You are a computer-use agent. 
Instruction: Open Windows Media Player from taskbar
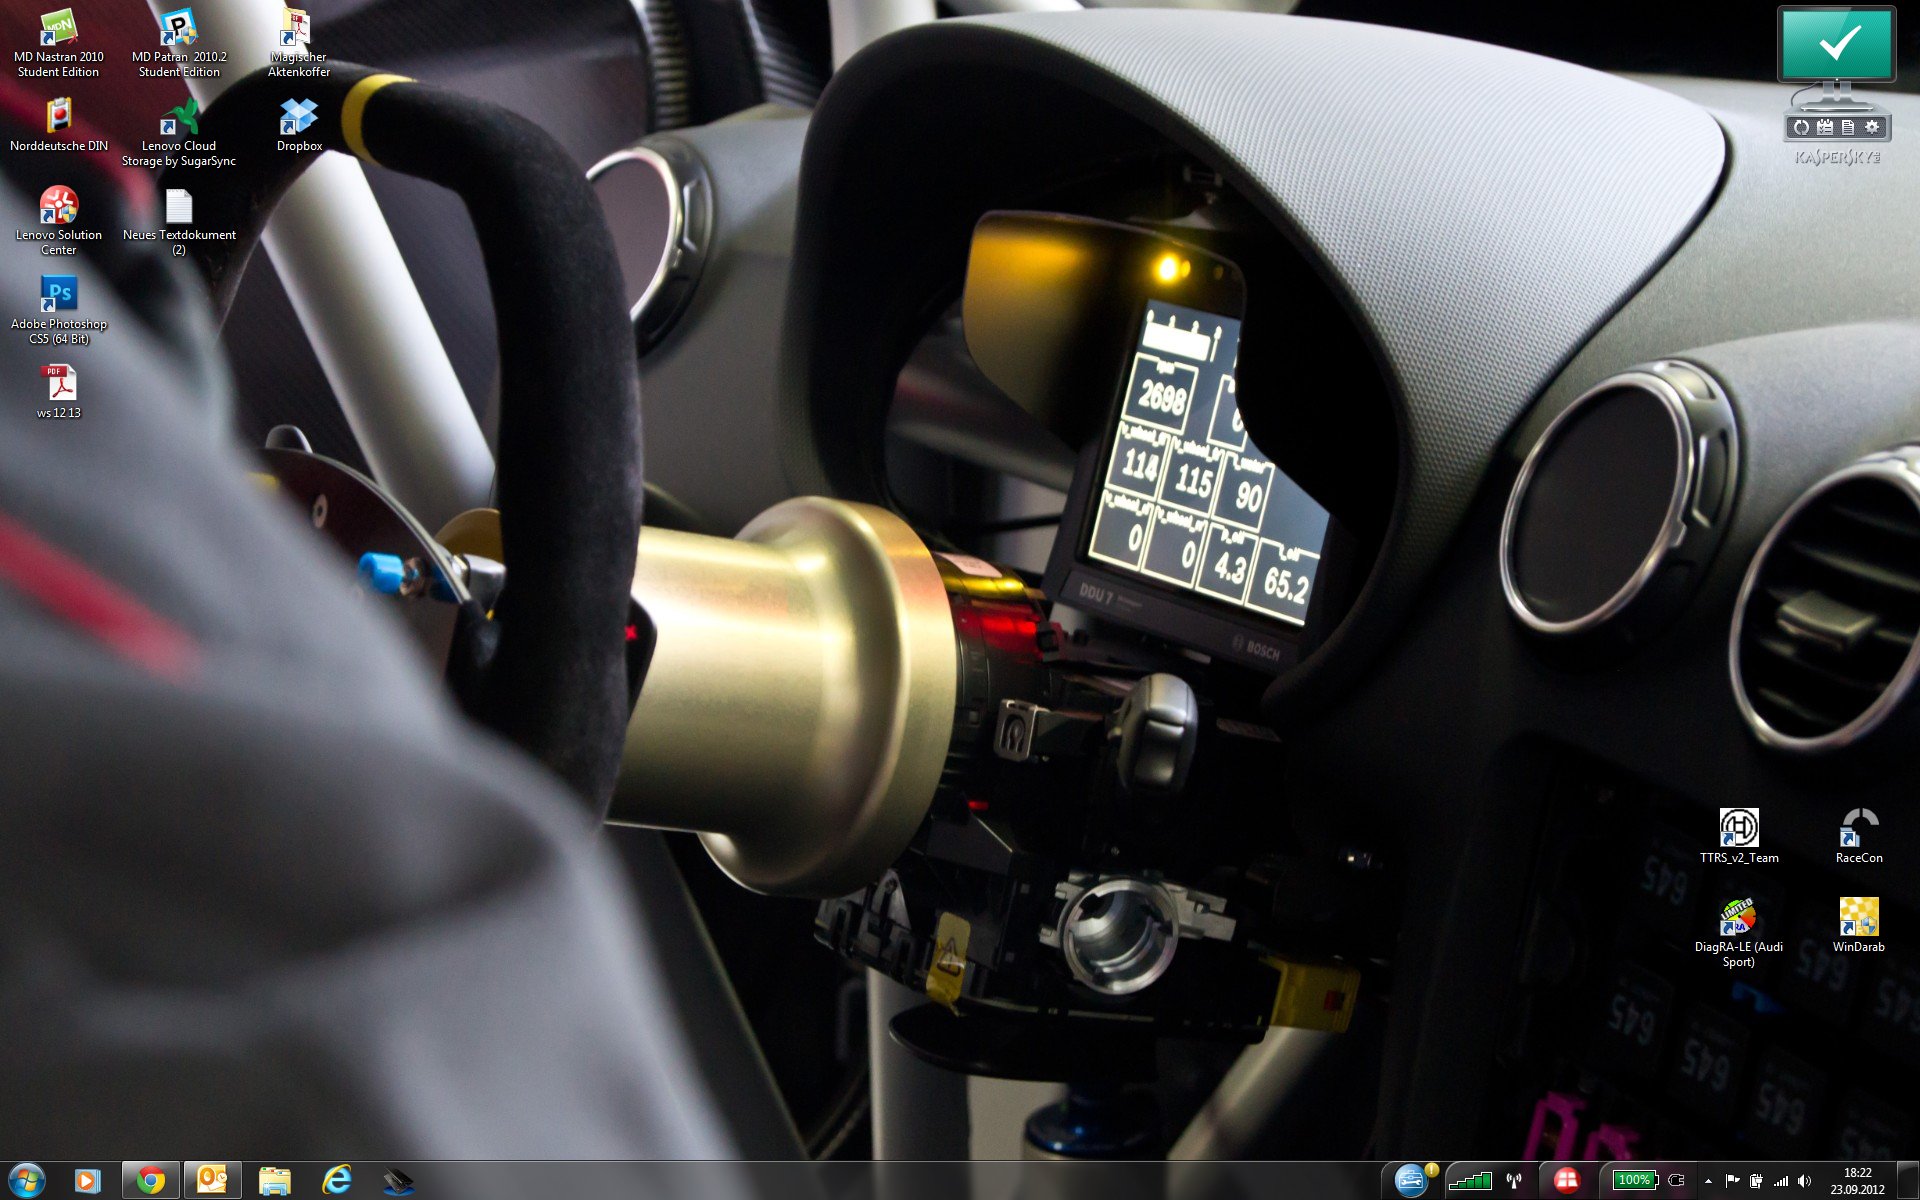click(x=88, y=1181)
